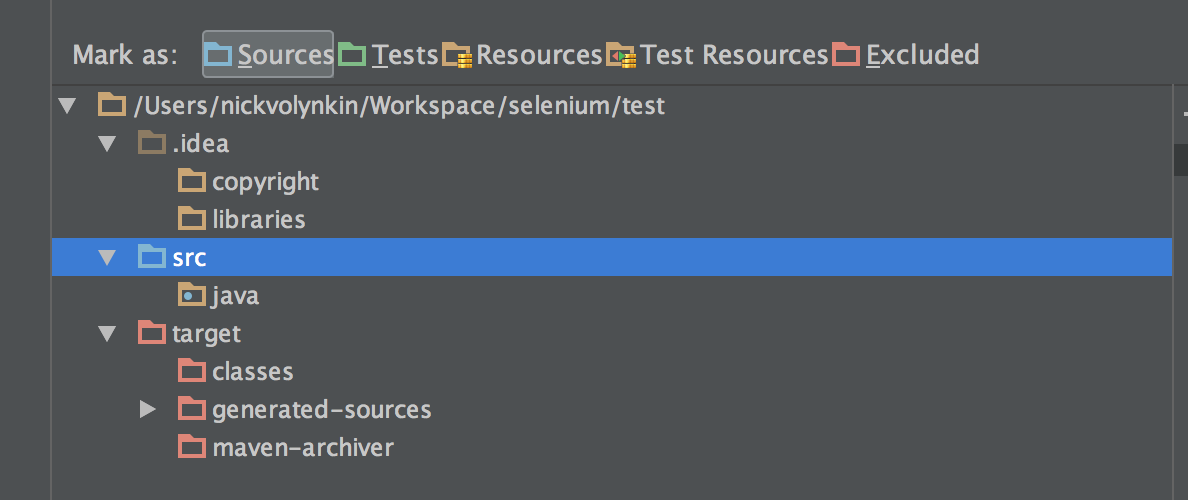Click the Test Resources folder icon

pos(621,55)
